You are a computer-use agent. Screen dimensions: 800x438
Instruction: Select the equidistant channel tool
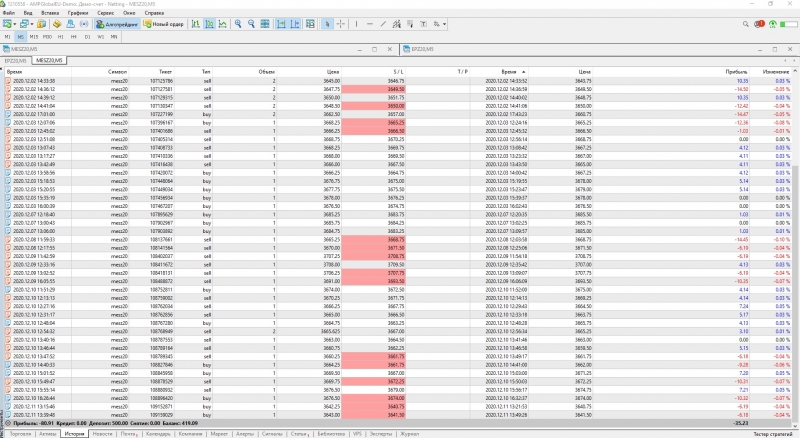(396, 24)
